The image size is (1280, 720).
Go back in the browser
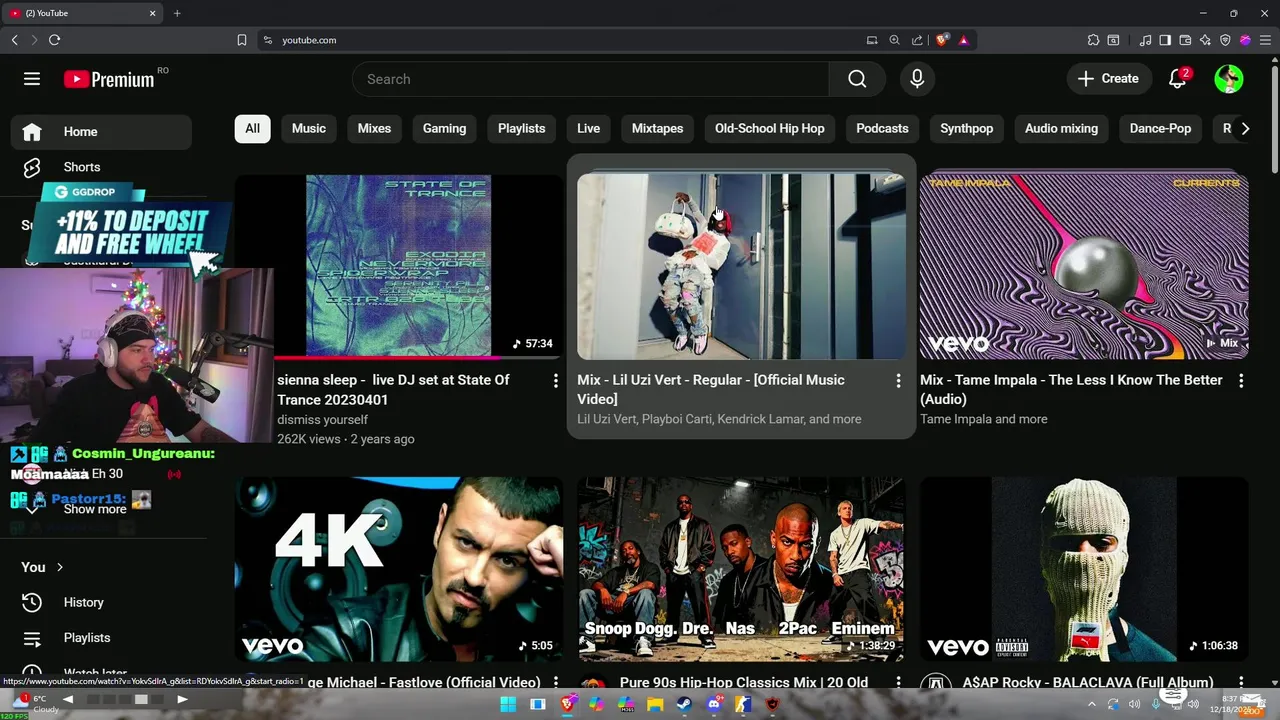point(14,40)
